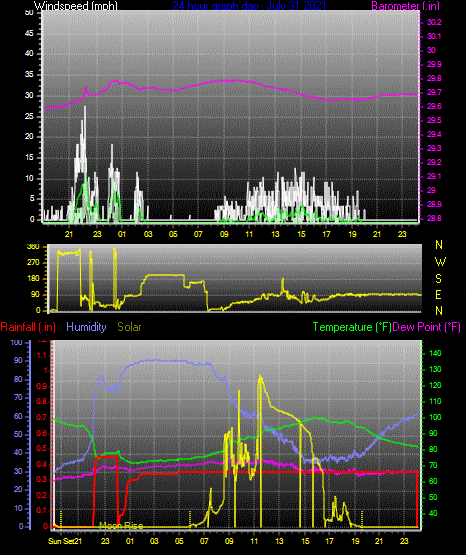Click the S compass letter
The height and width of the screenshot is (555, 466).
coord(438,279)
